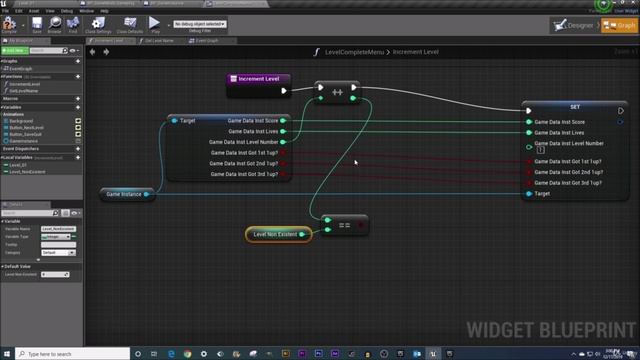The height and width of the screenshot is (360, 640).
Task: Collapse the Default Value section
Action: coord(2,266)
